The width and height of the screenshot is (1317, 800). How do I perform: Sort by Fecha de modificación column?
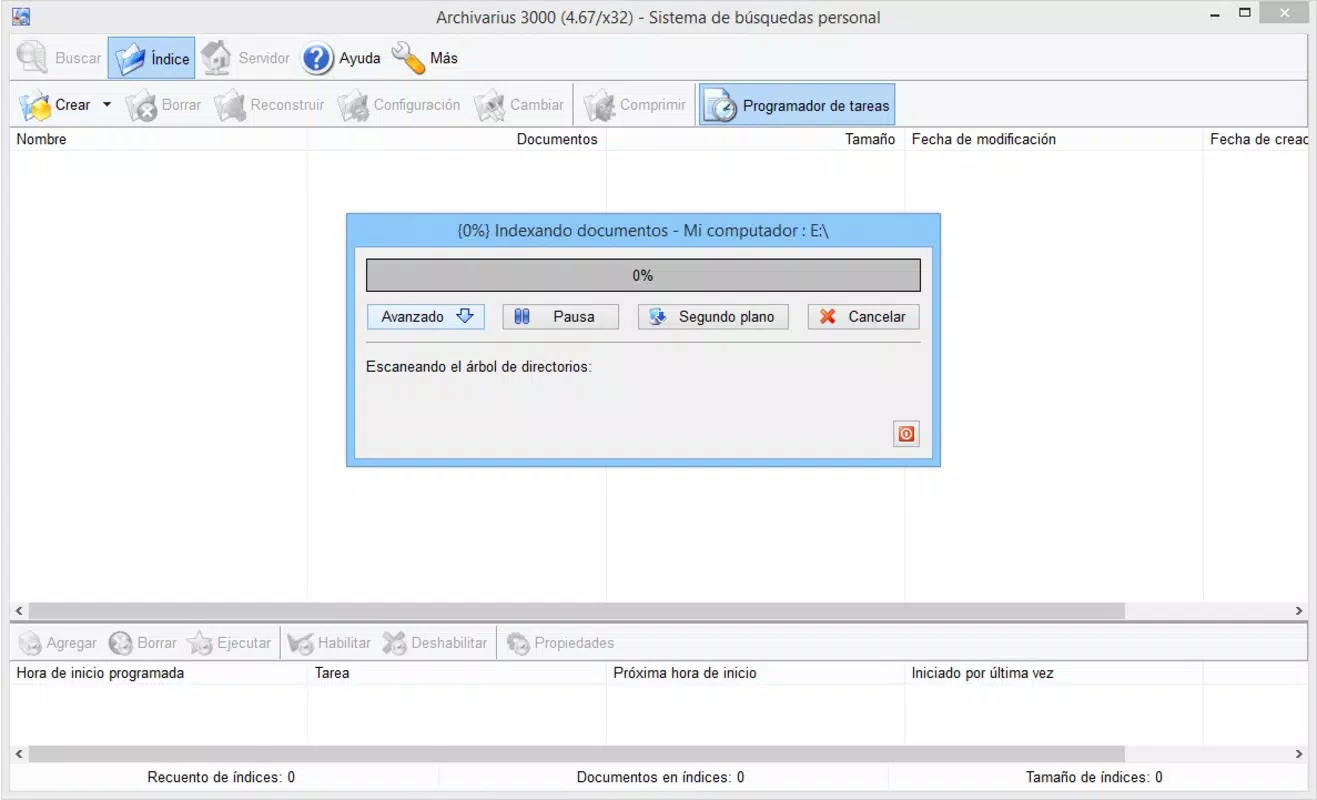point(1054,139)
